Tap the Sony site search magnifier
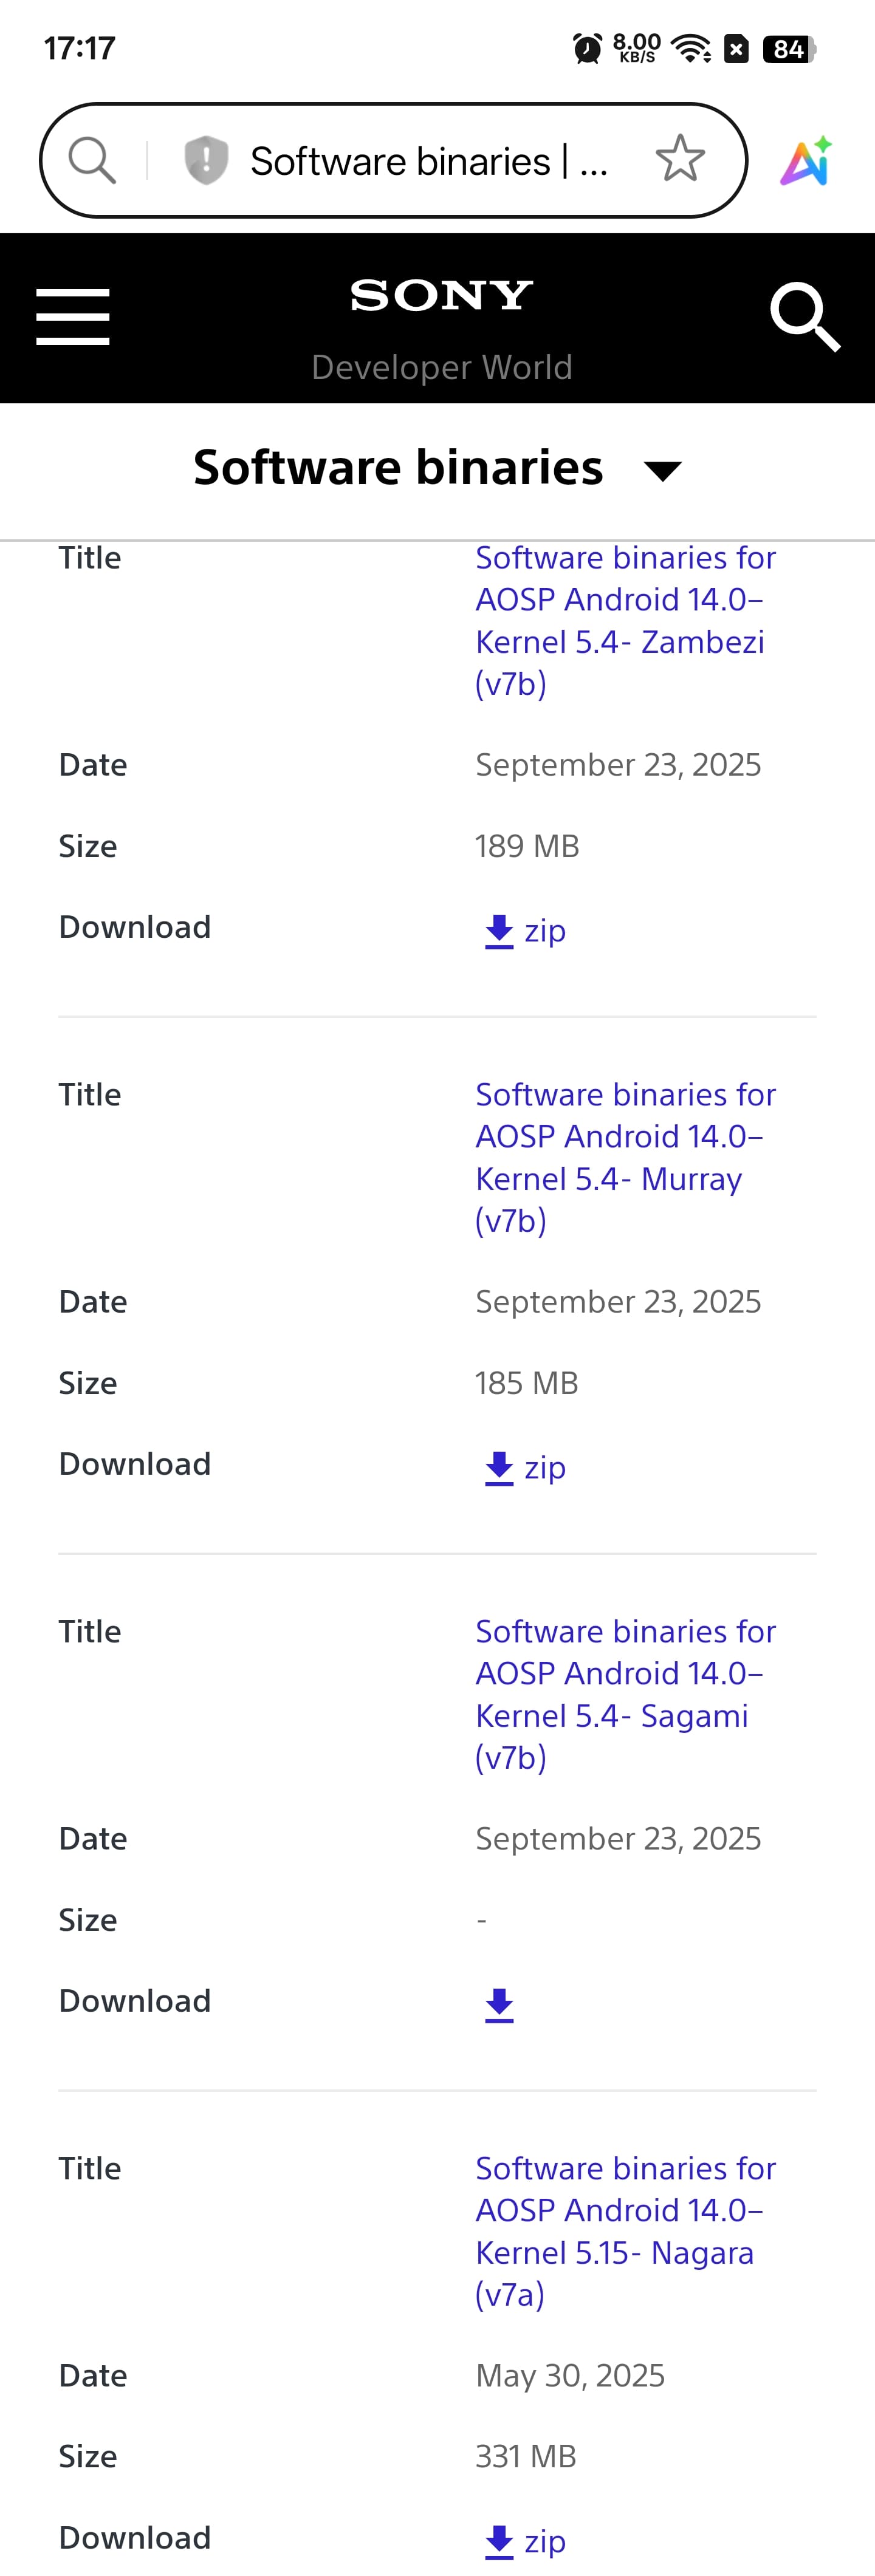Image resolution: width=875 pixels, height=2576 pixels. [804, 316]
